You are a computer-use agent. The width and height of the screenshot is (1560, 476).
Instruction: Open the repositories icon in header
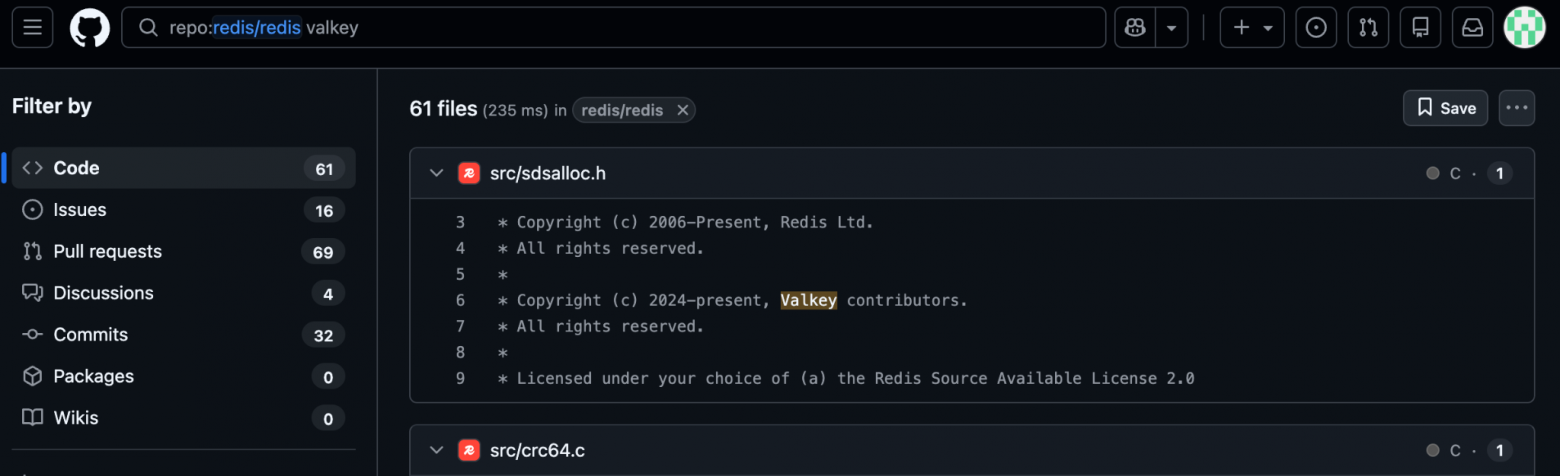[1420, 28]
